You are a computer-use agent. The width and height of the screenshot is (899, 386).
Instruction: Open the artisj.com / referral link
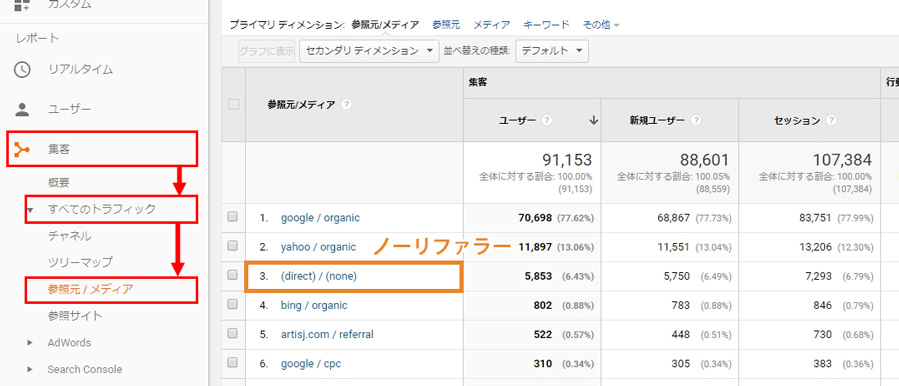click(327, 334)
